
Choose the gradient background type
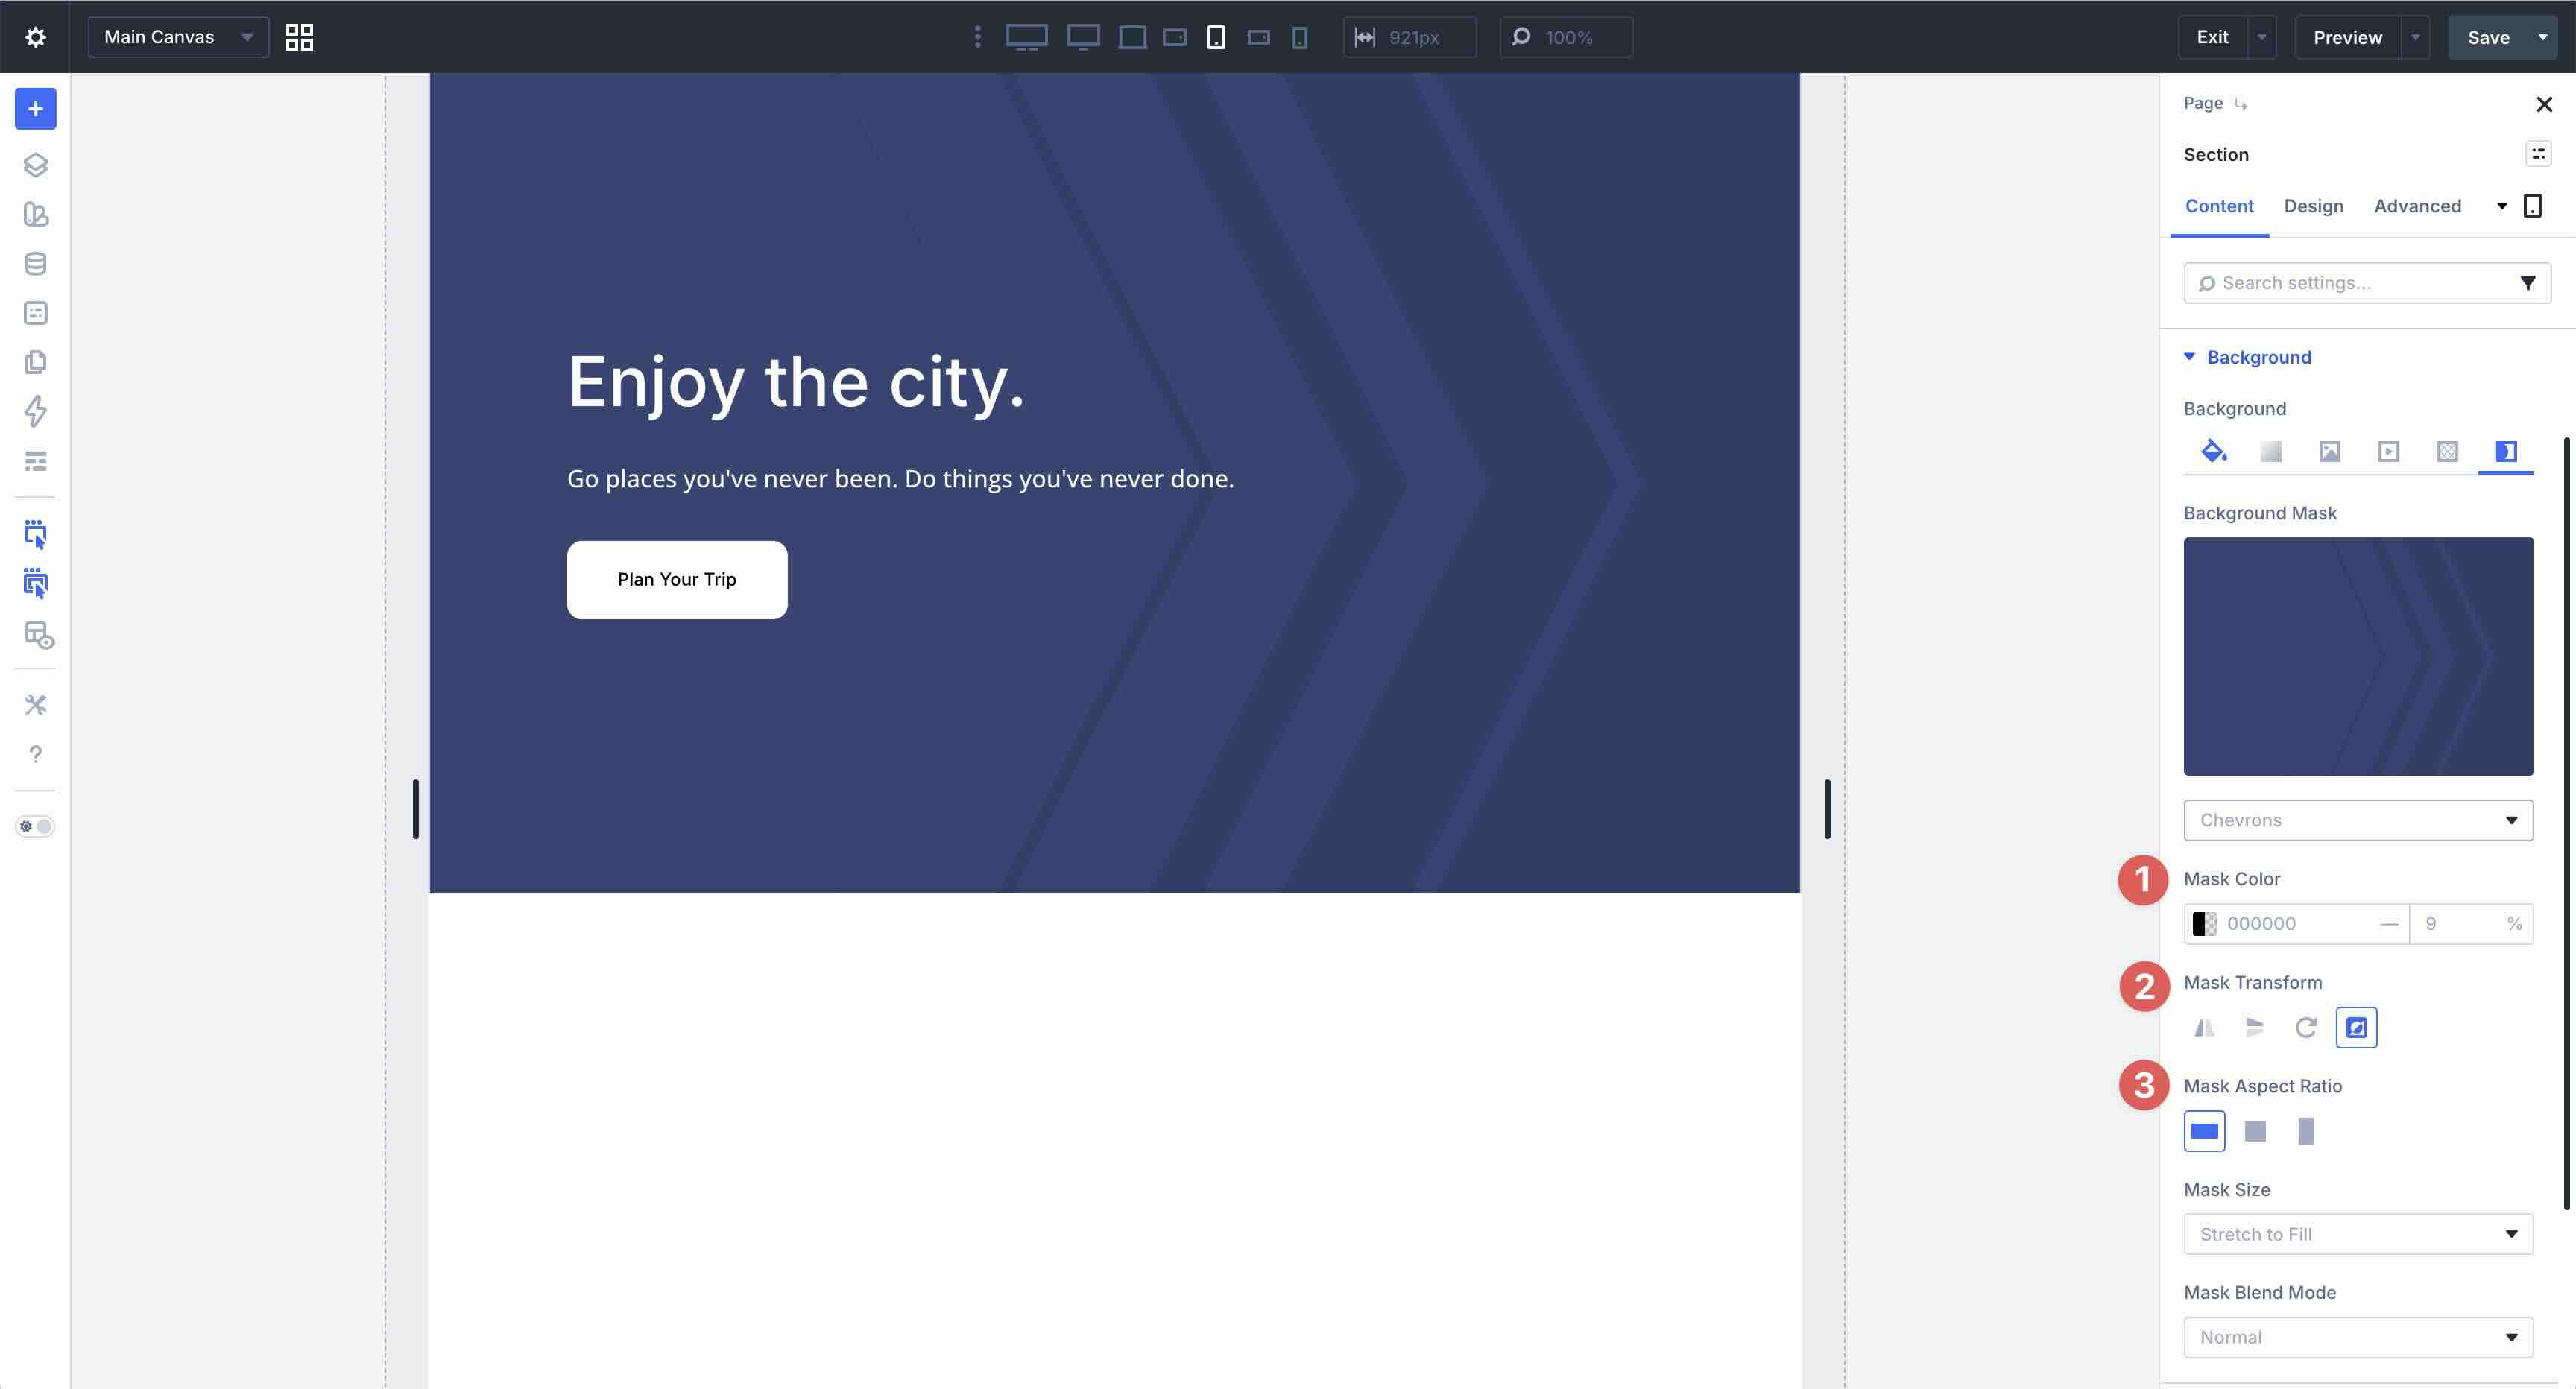point(2271,451)
